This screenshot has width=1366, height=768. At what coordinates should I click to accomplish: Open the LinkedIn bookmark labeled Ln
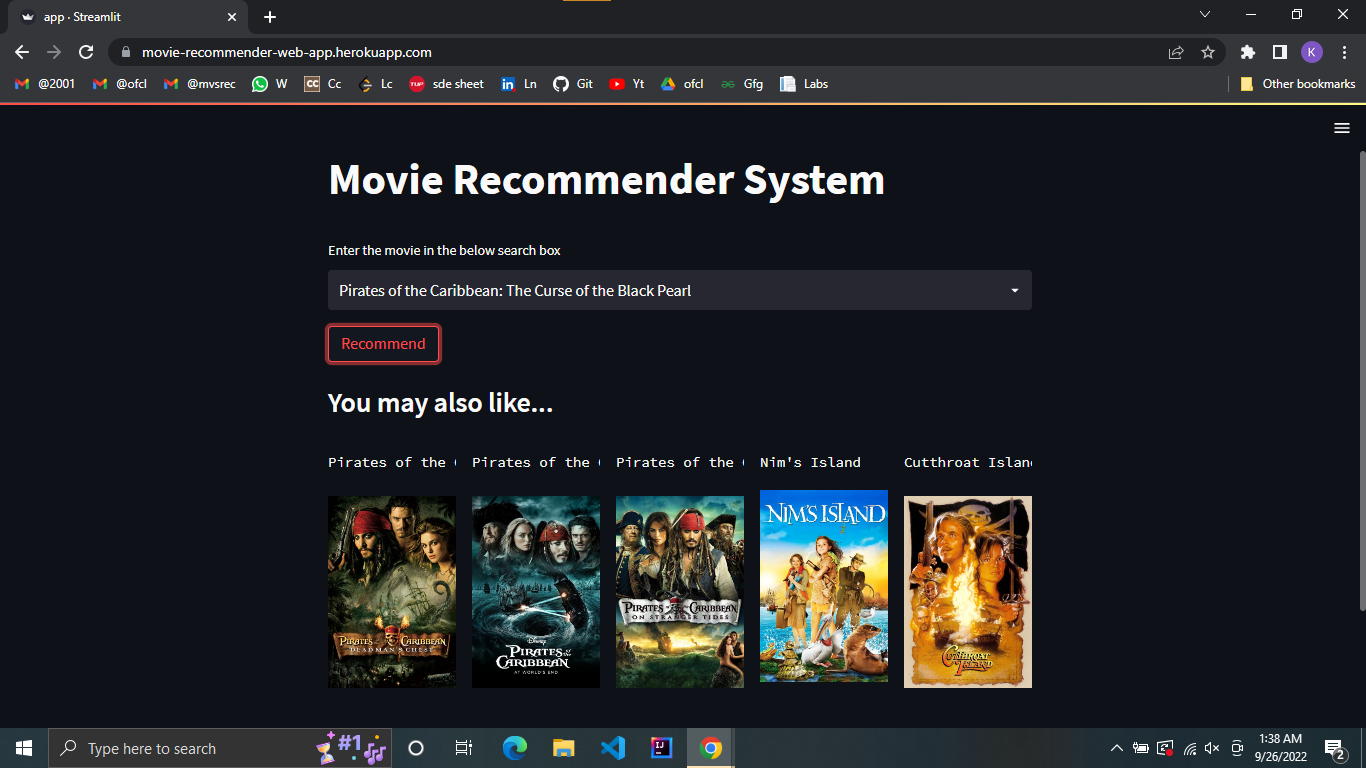tap(519, 84)
